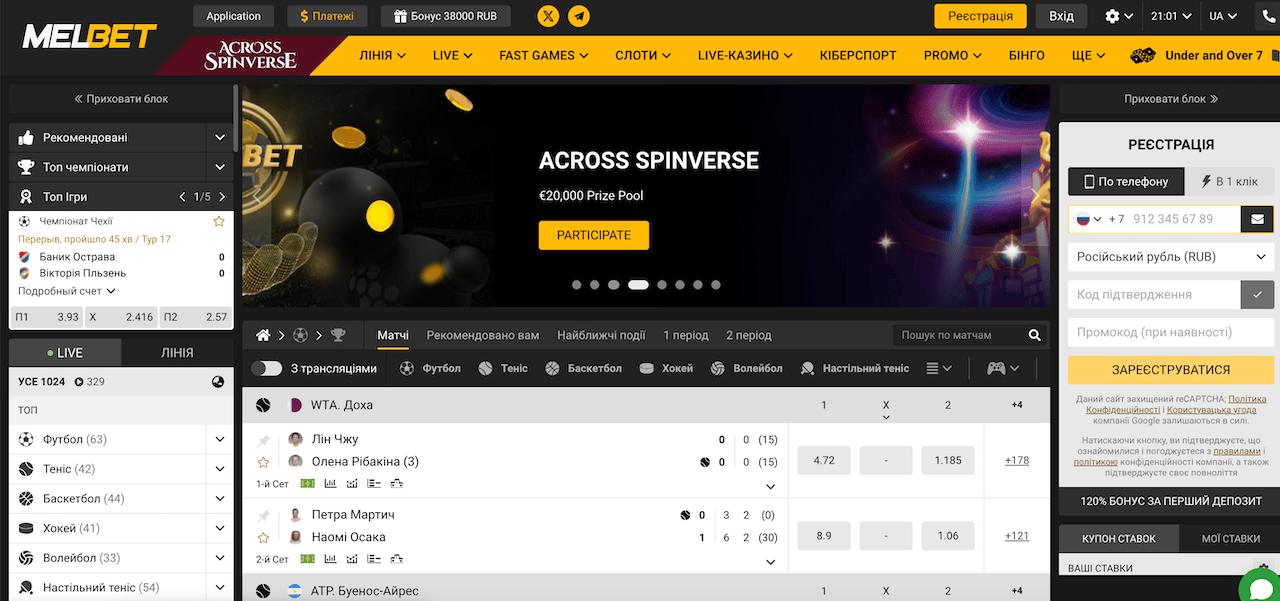Click the MELBET logo
The image size is (1280, 601).
[x=90, y=37]
